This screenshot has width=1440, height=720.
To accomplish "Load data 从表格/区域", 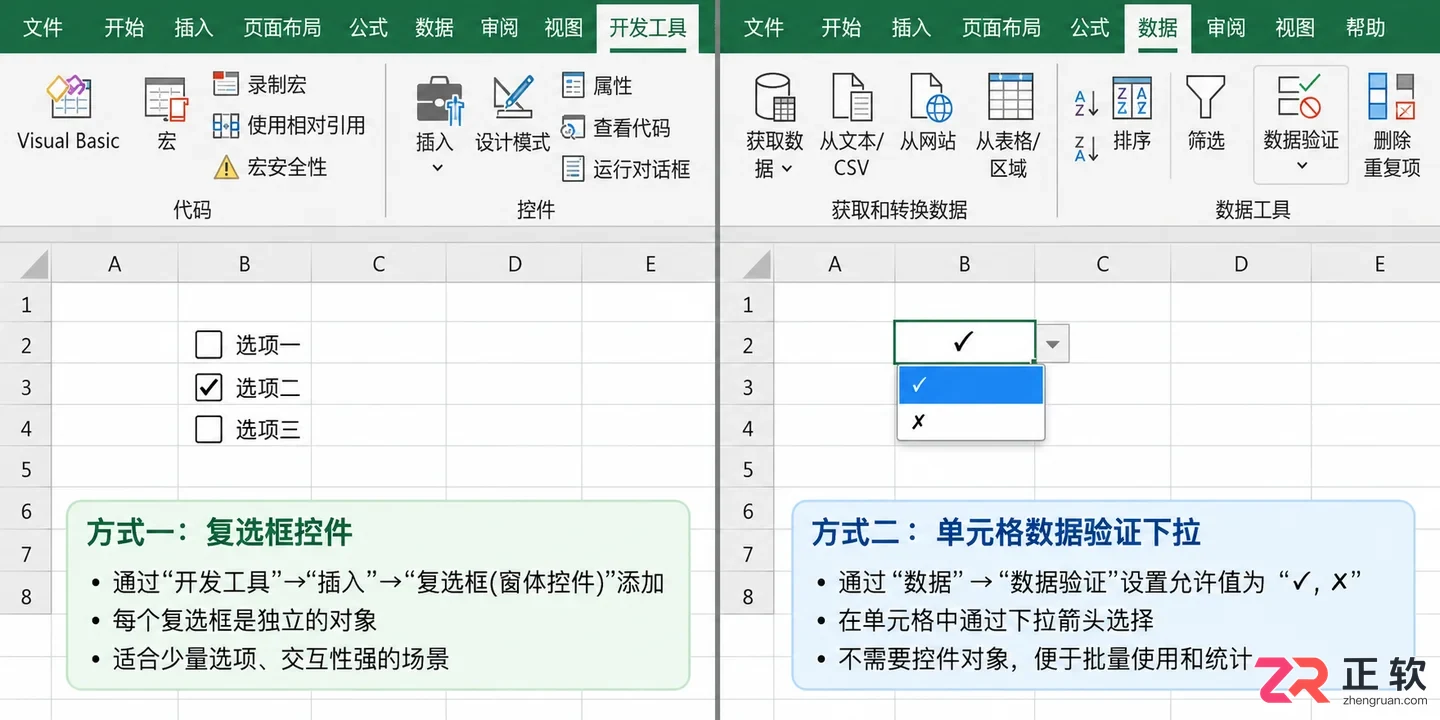I will [1008, 125].
